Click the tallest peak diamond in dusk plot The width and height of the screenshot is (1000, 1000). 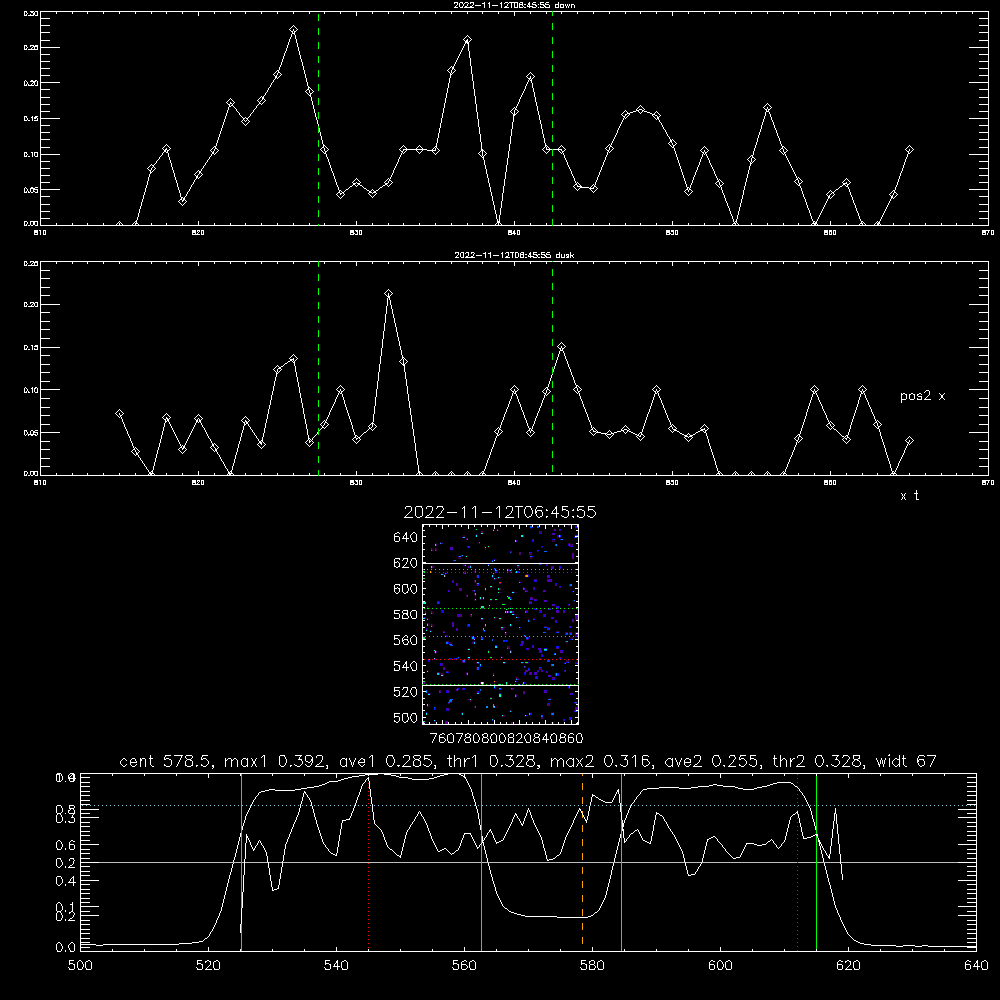(388, 294)
